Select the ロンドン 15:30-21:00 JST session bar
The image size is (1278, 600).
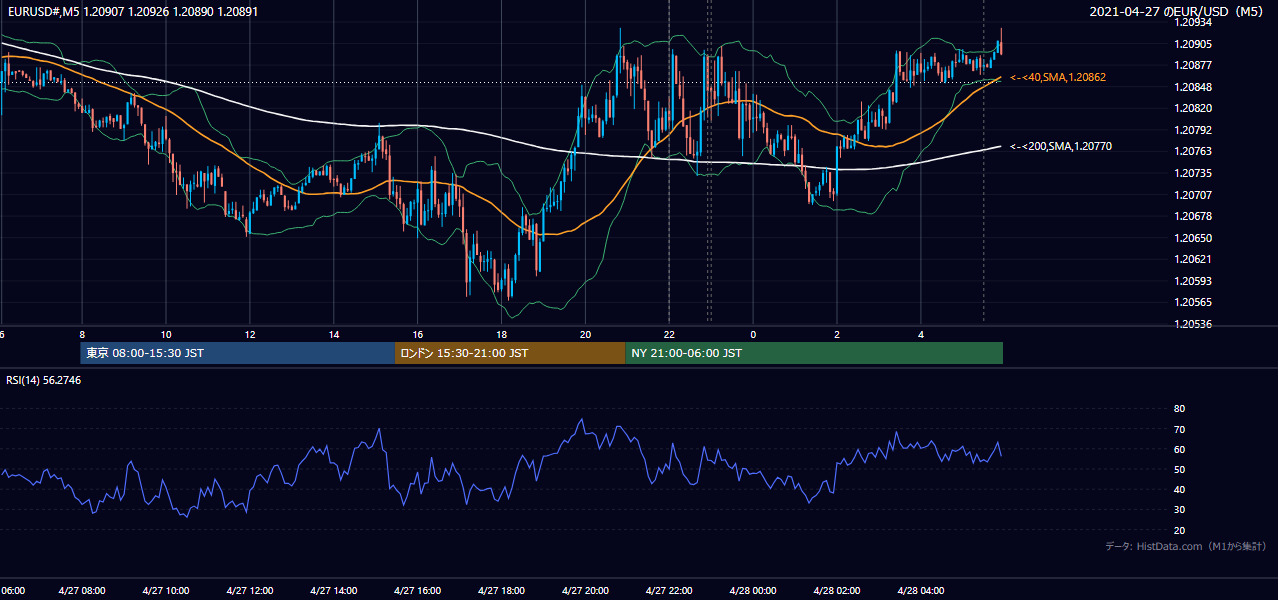pyautogui.click(x=510, y=353)
